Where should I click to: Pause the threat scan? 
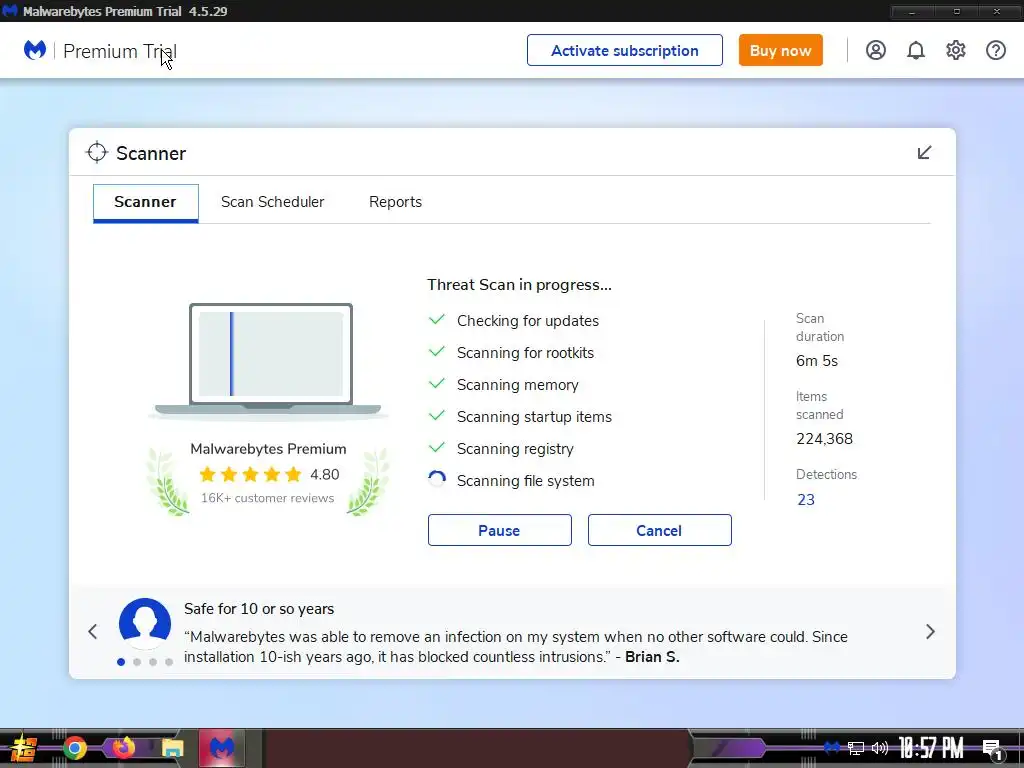pos(500,530)
